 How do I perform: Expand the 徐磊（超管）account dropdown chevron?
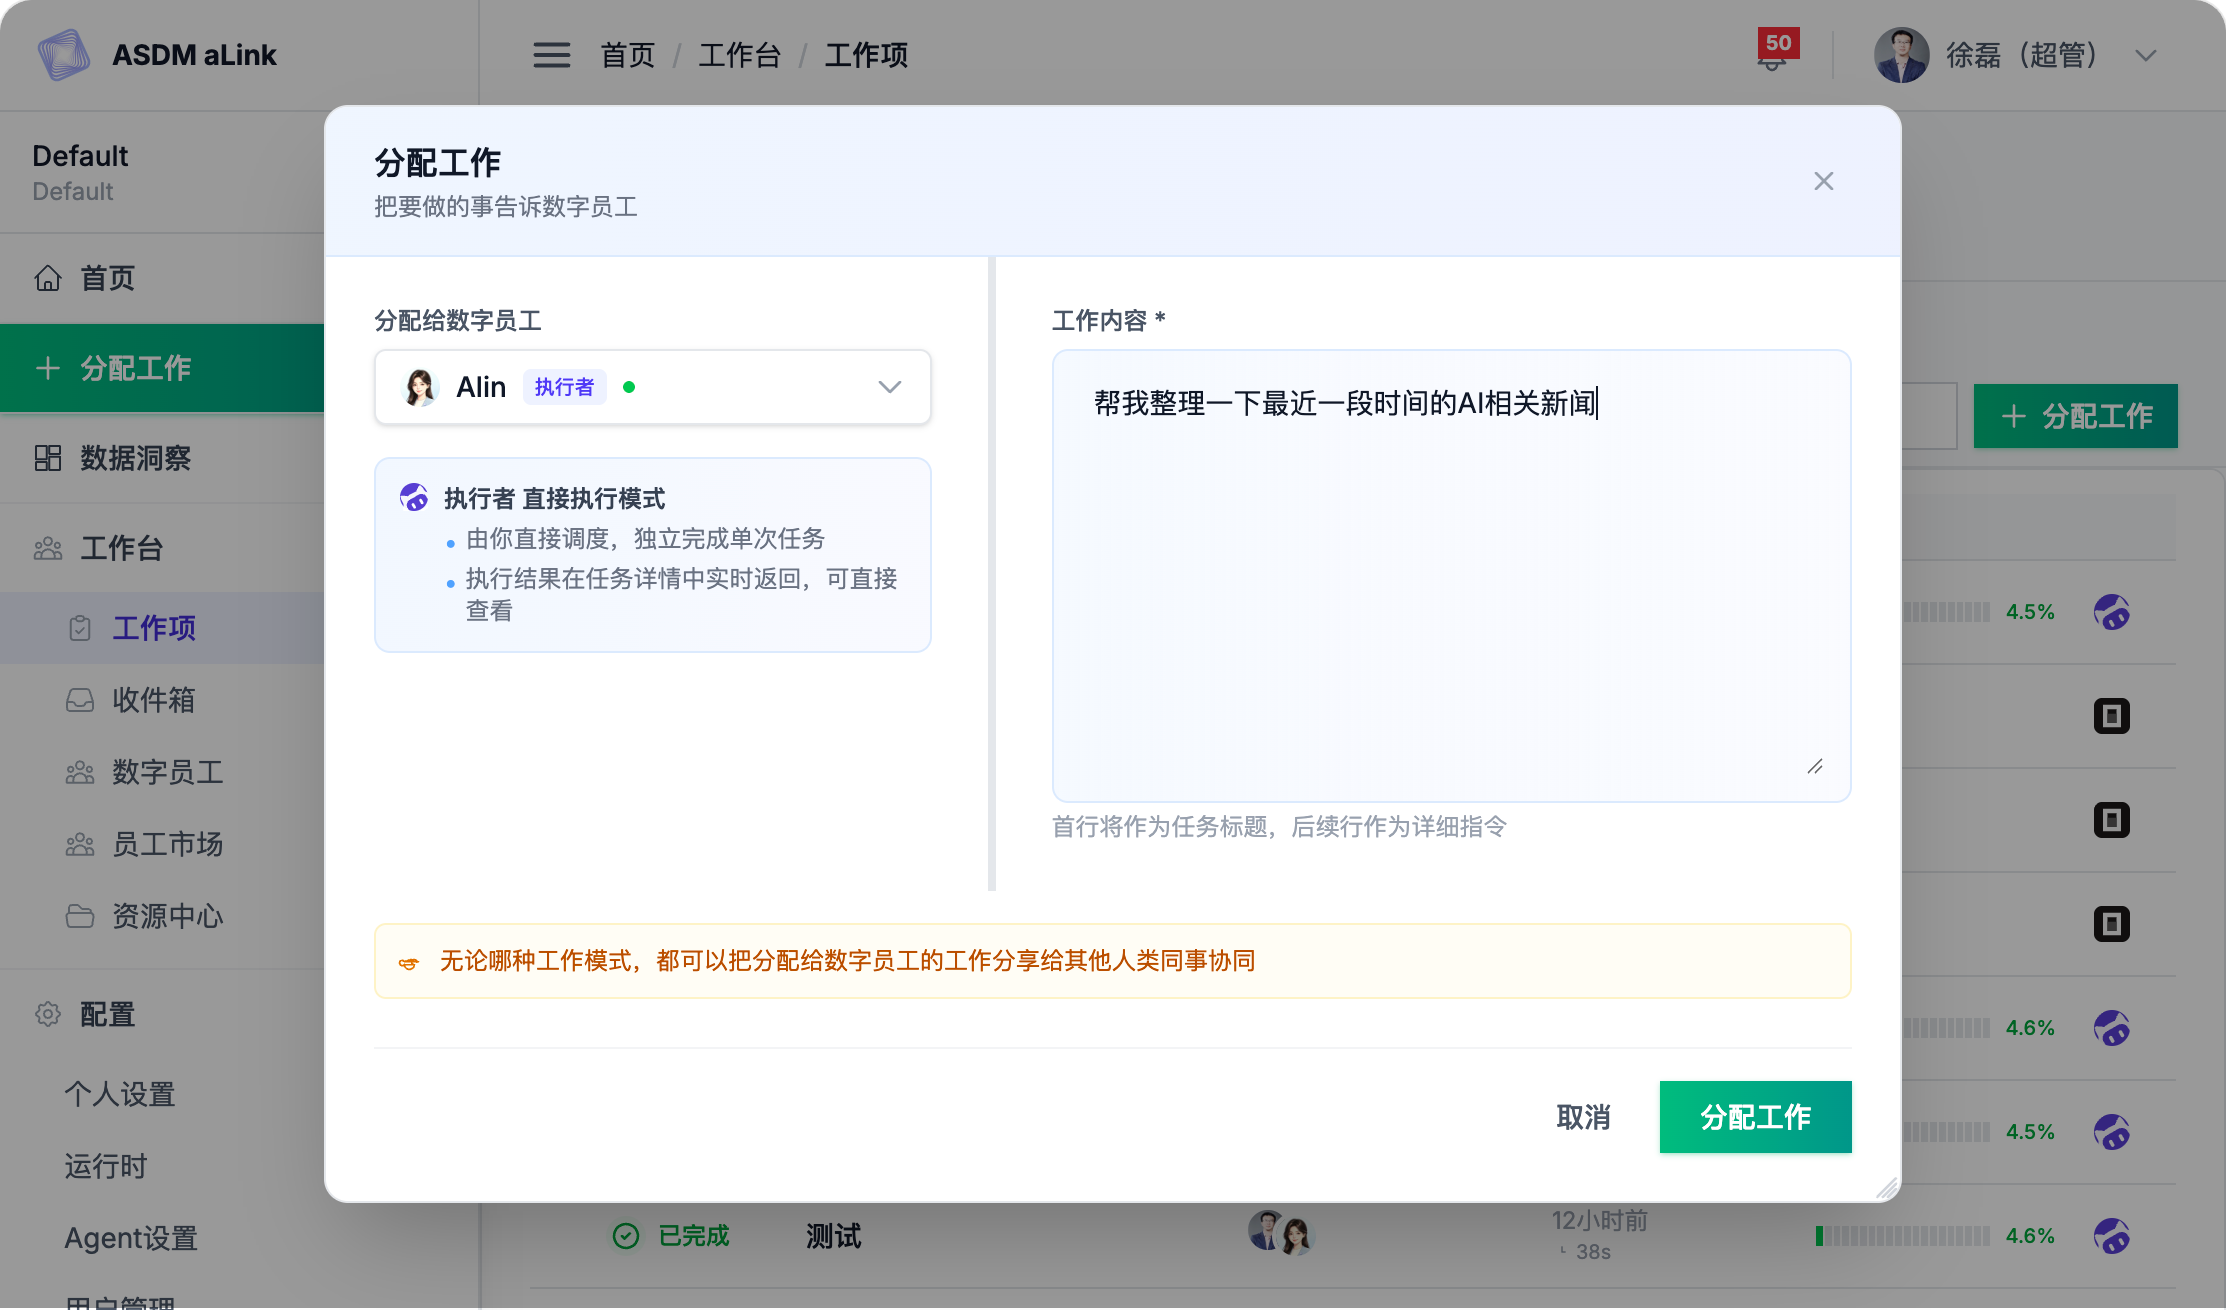(x=2145, y=56)
